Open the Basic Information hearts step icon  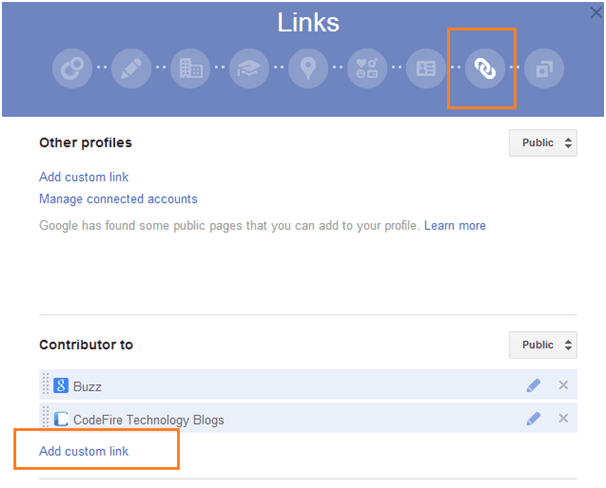click(367, 68)
